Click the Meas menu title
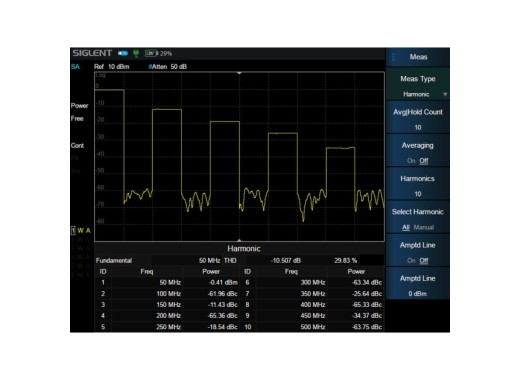520x380 pixels. (x=418, y=57)
